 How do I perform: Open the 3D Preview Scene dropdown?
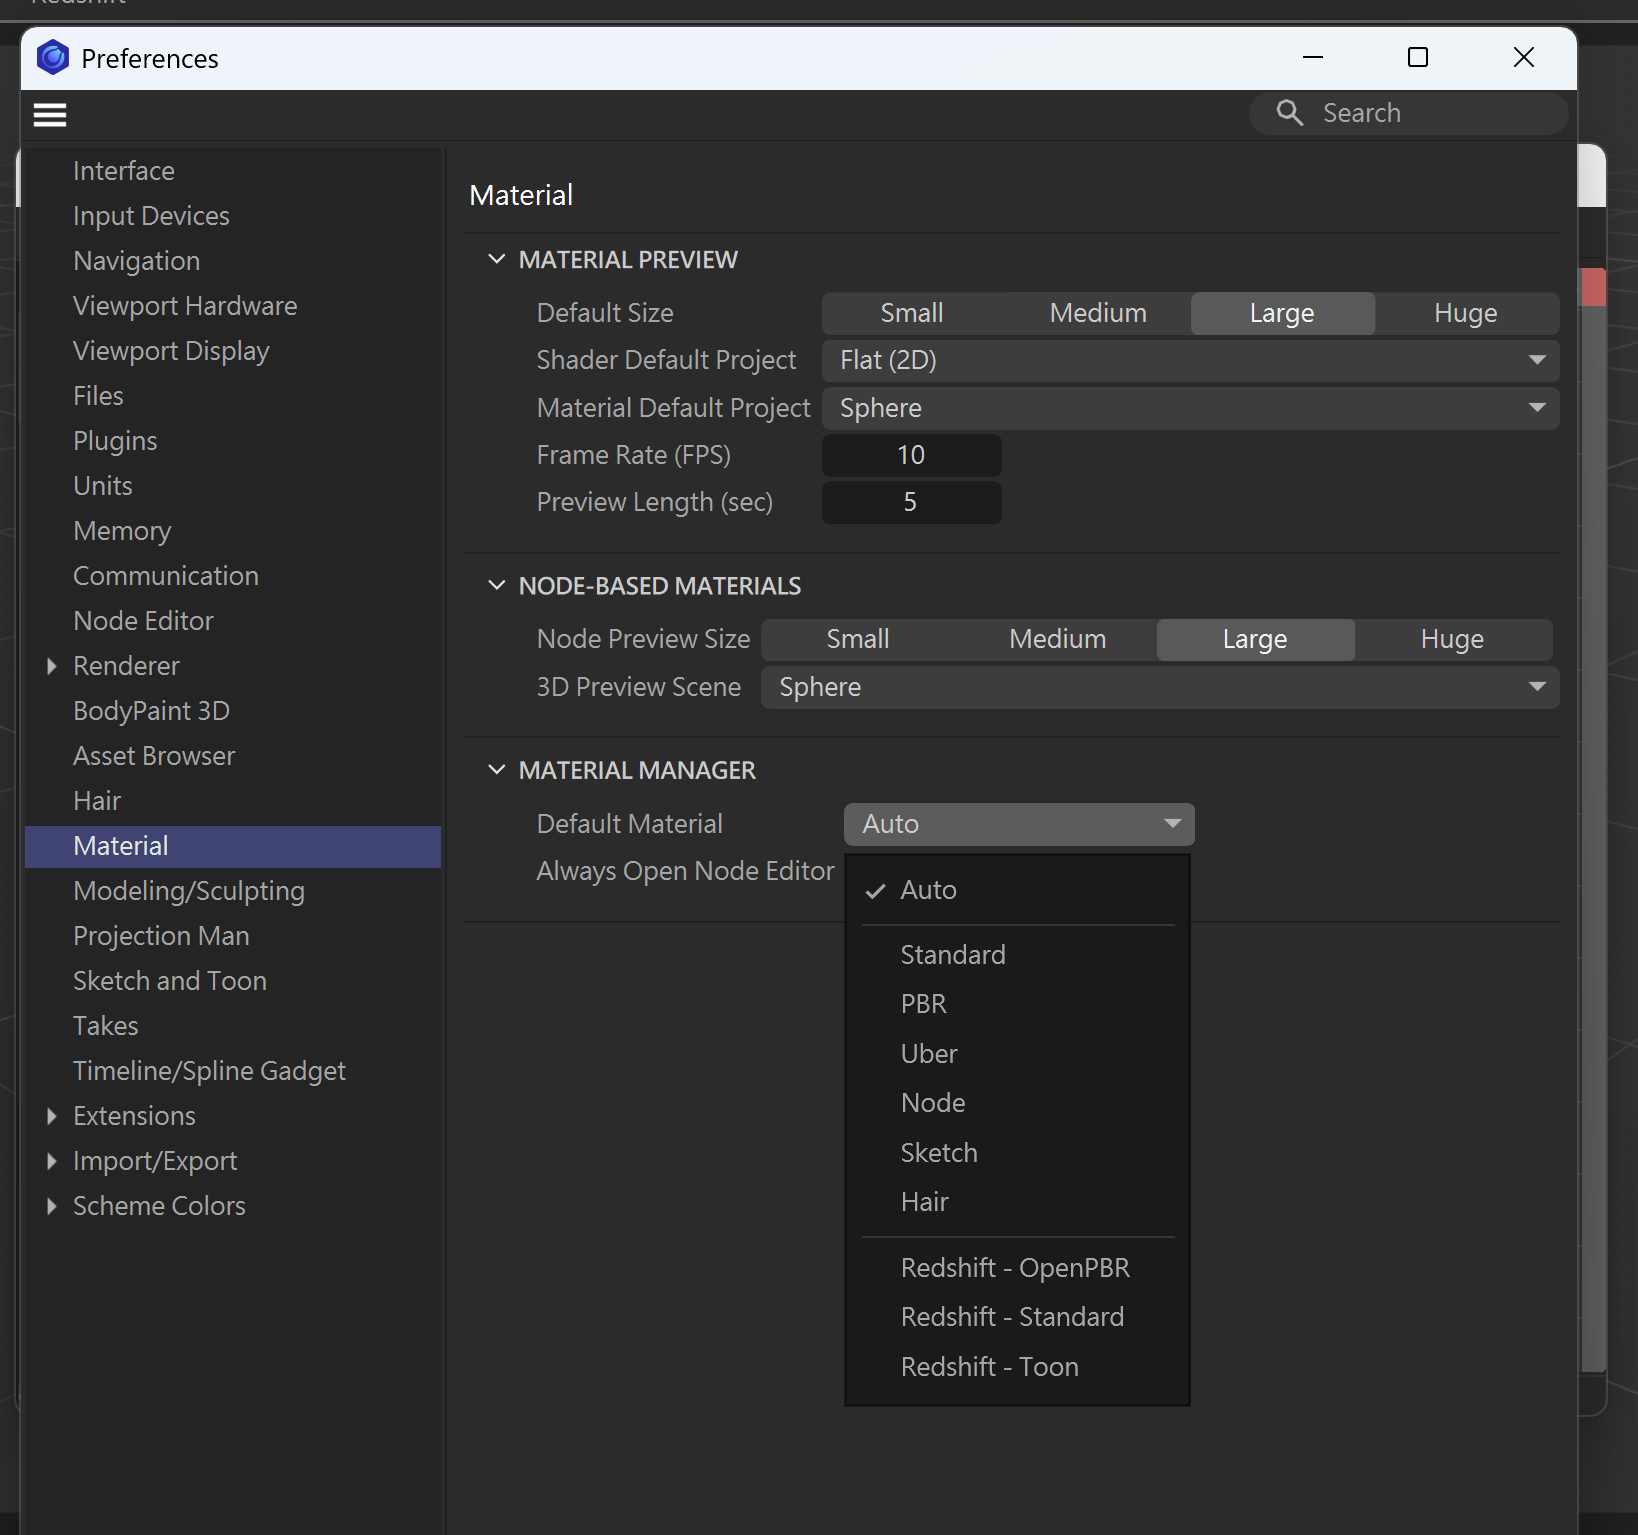[x=1159, y=687]
